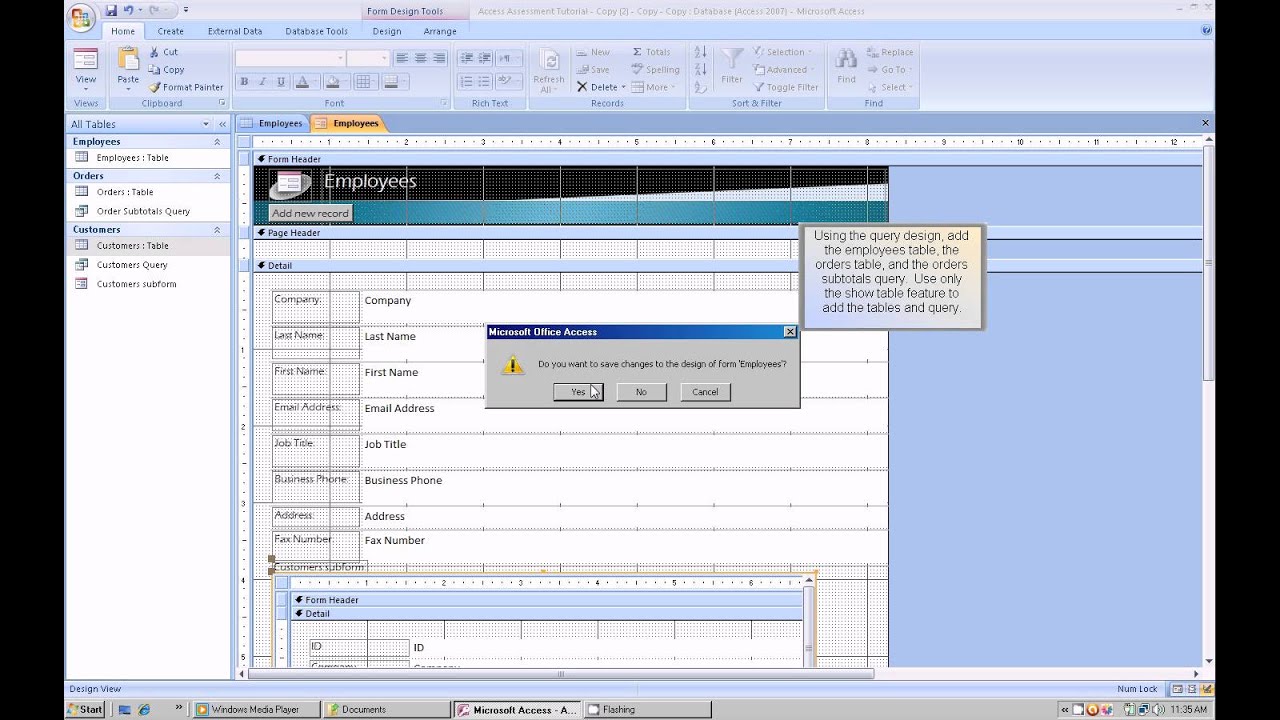Open the font size combo box
The image size is (1280, 720).
[368, 58]
